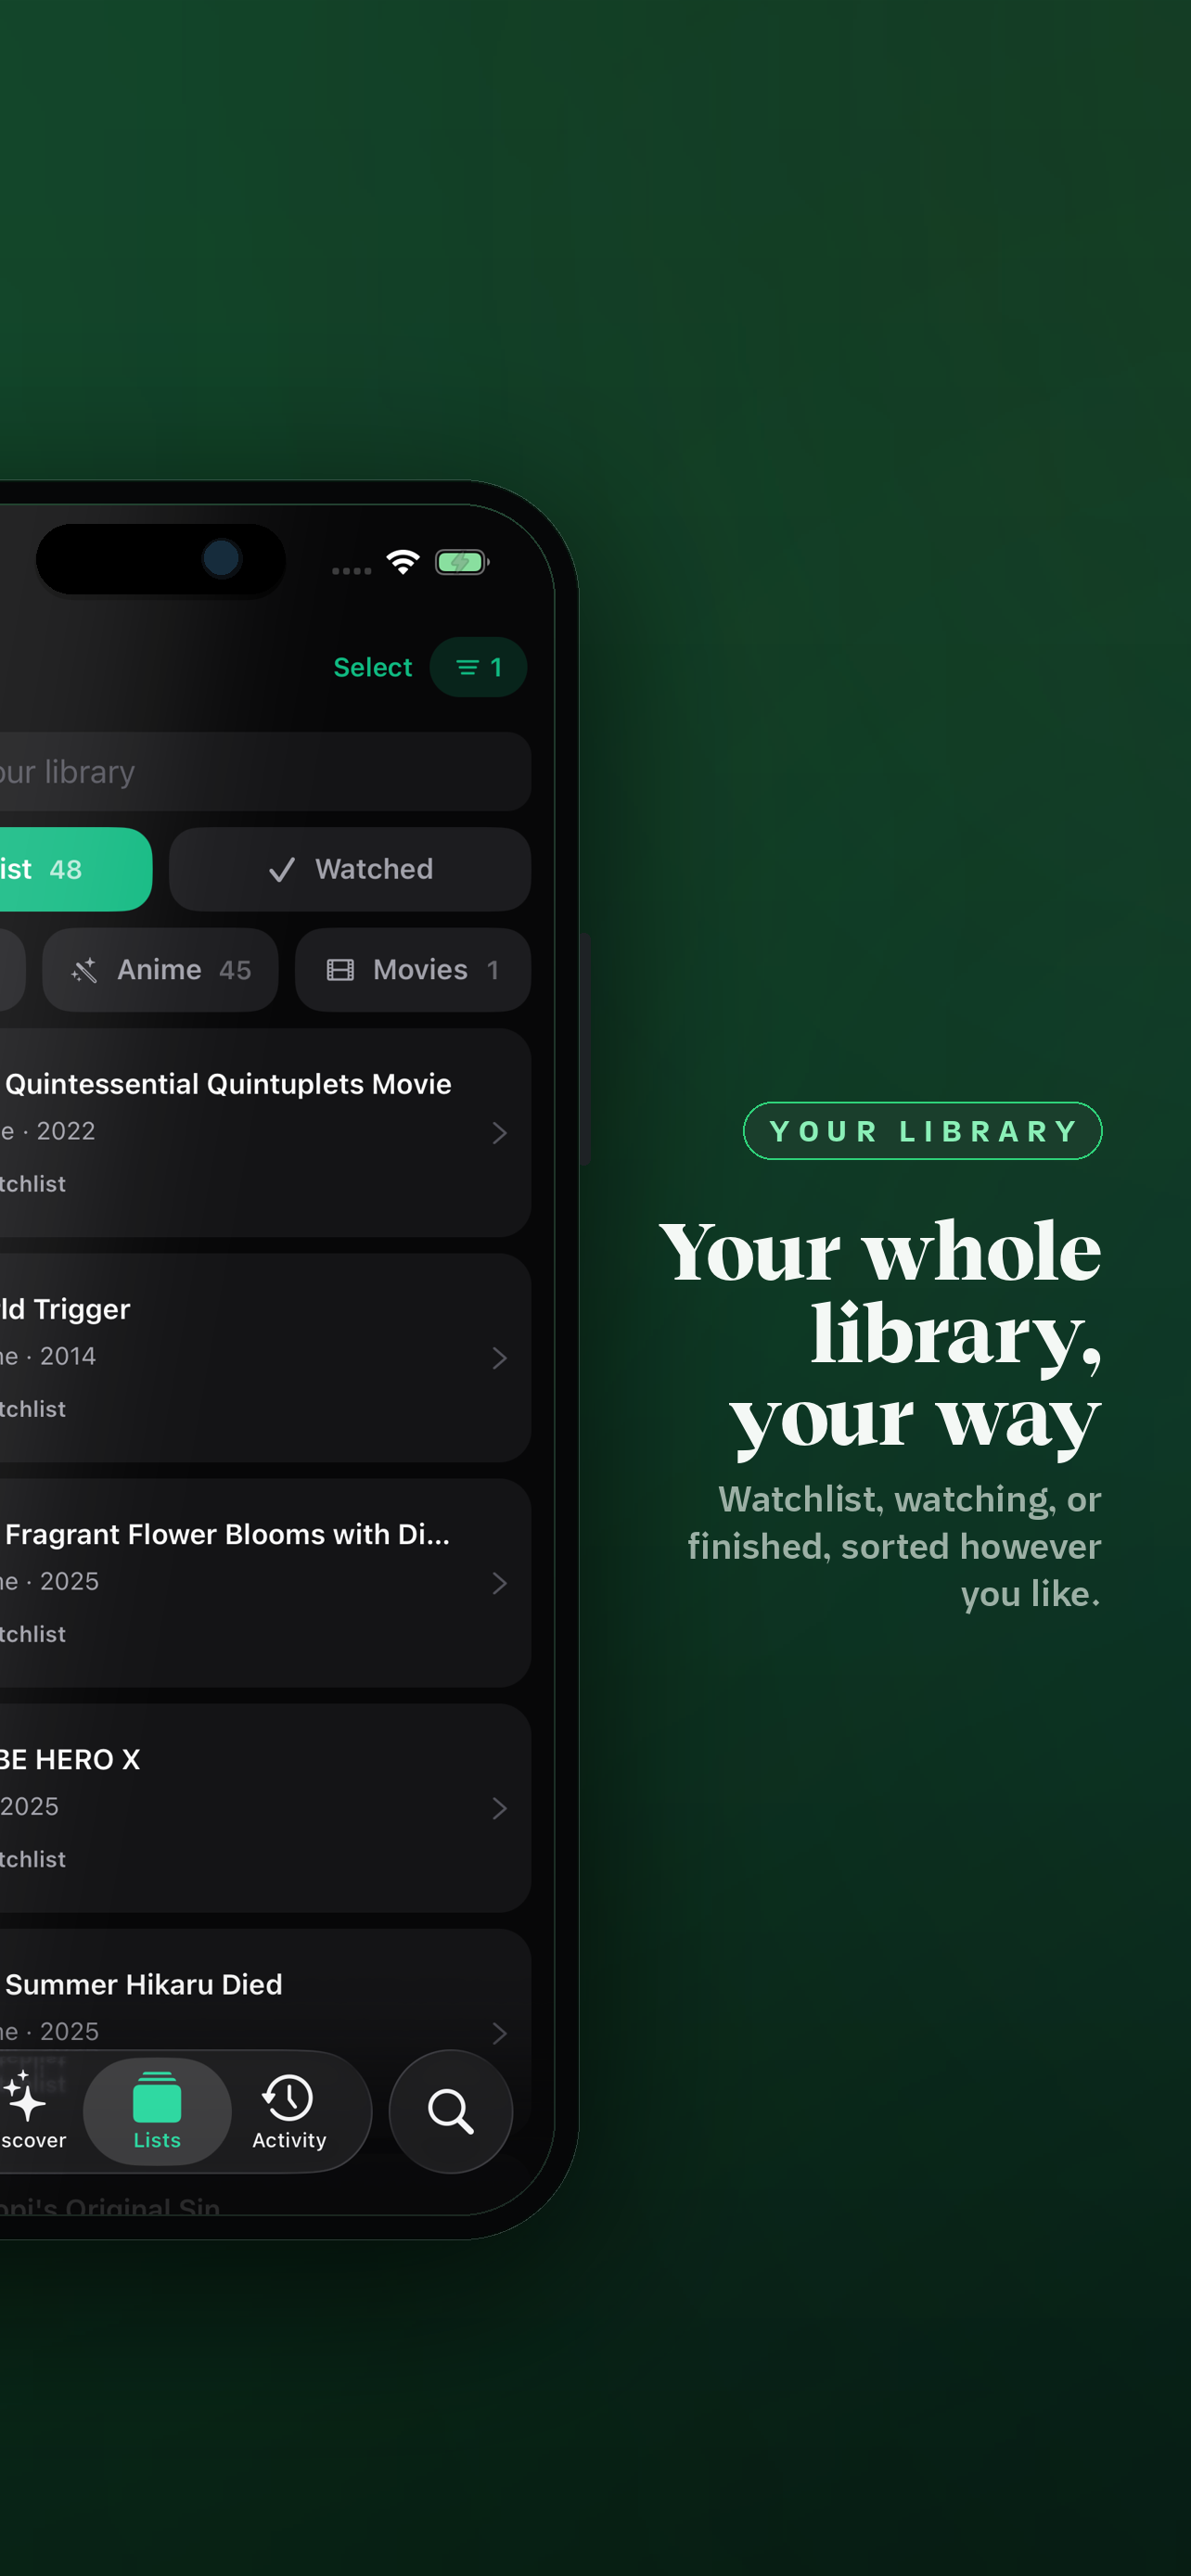Open the Activity tab in bottom bar
The height and width of the screenshot is (2576, 1191).
[289, 2111]
